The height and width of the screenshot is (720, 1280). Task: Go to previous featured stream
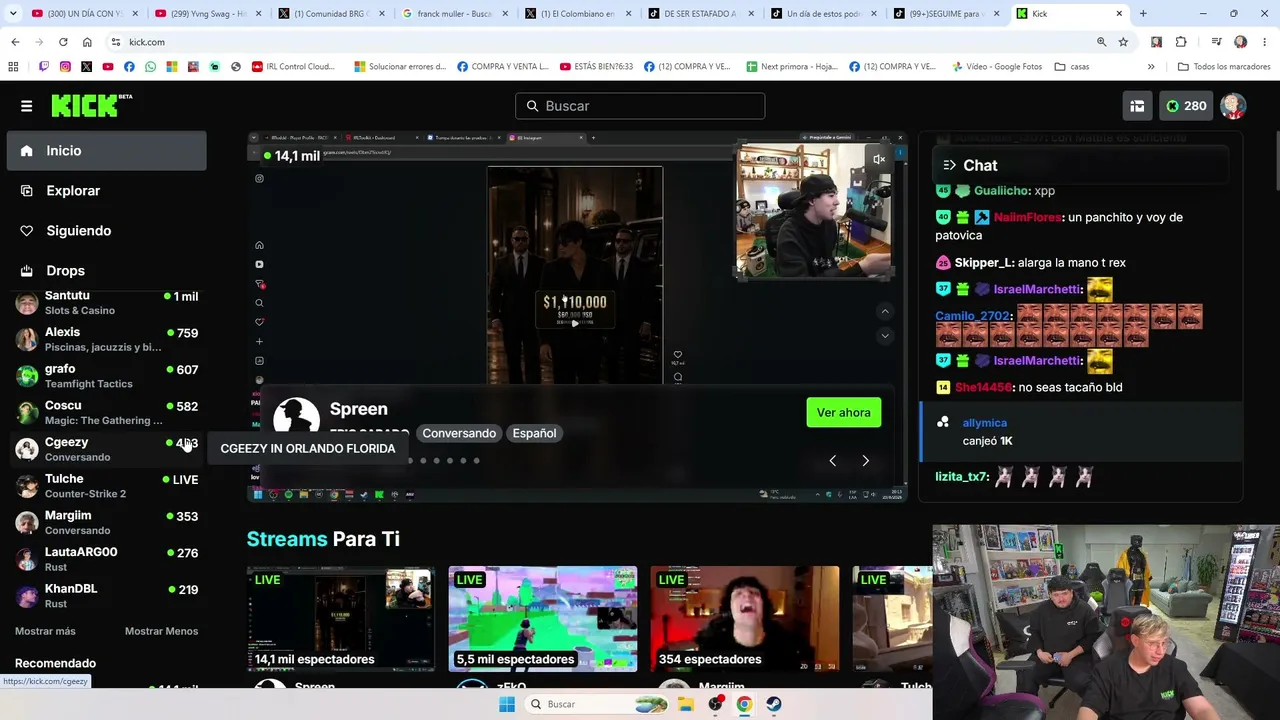coord(832,460)
